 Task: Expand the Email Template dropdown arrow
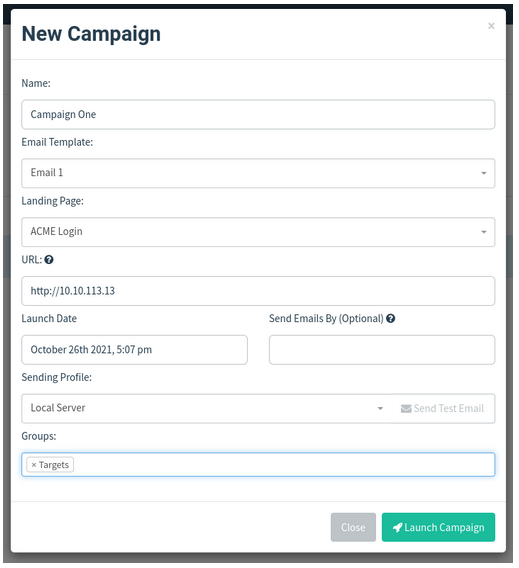click(x=484, y=173)
